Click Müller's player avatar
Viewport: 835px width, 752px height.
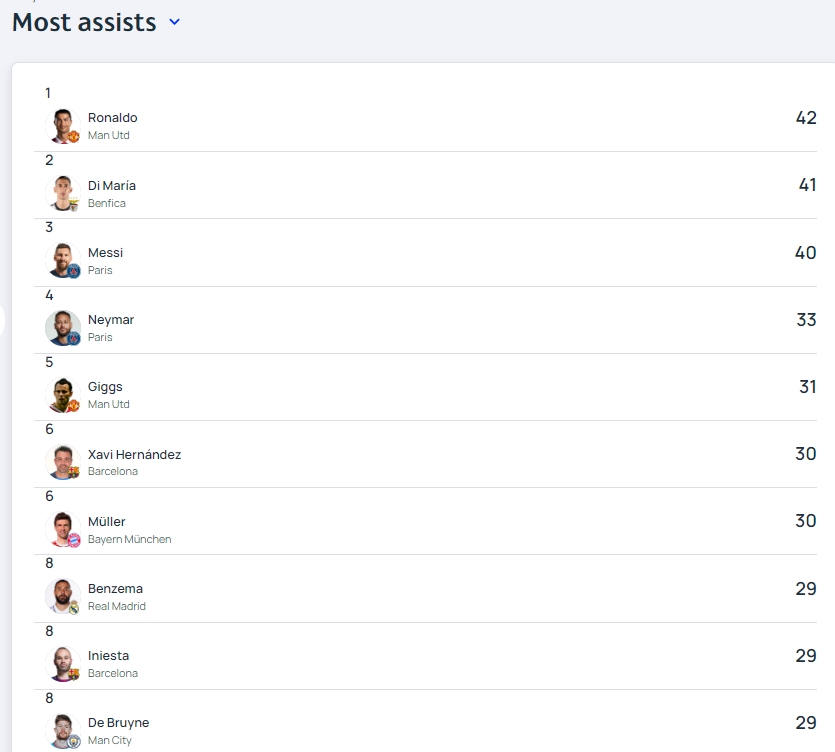click(x=62, y=529)
